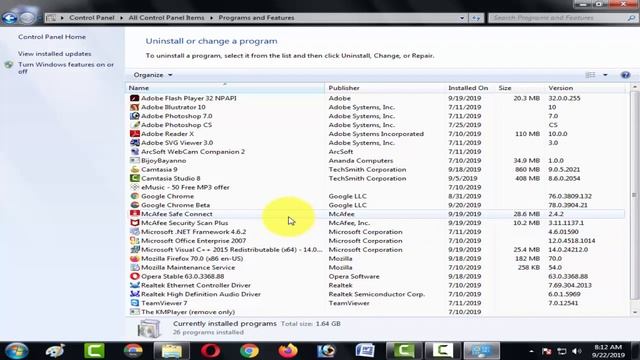Screen dimensions: 640x360
Task: Sort by the Version column header
Action: point(585,88)
